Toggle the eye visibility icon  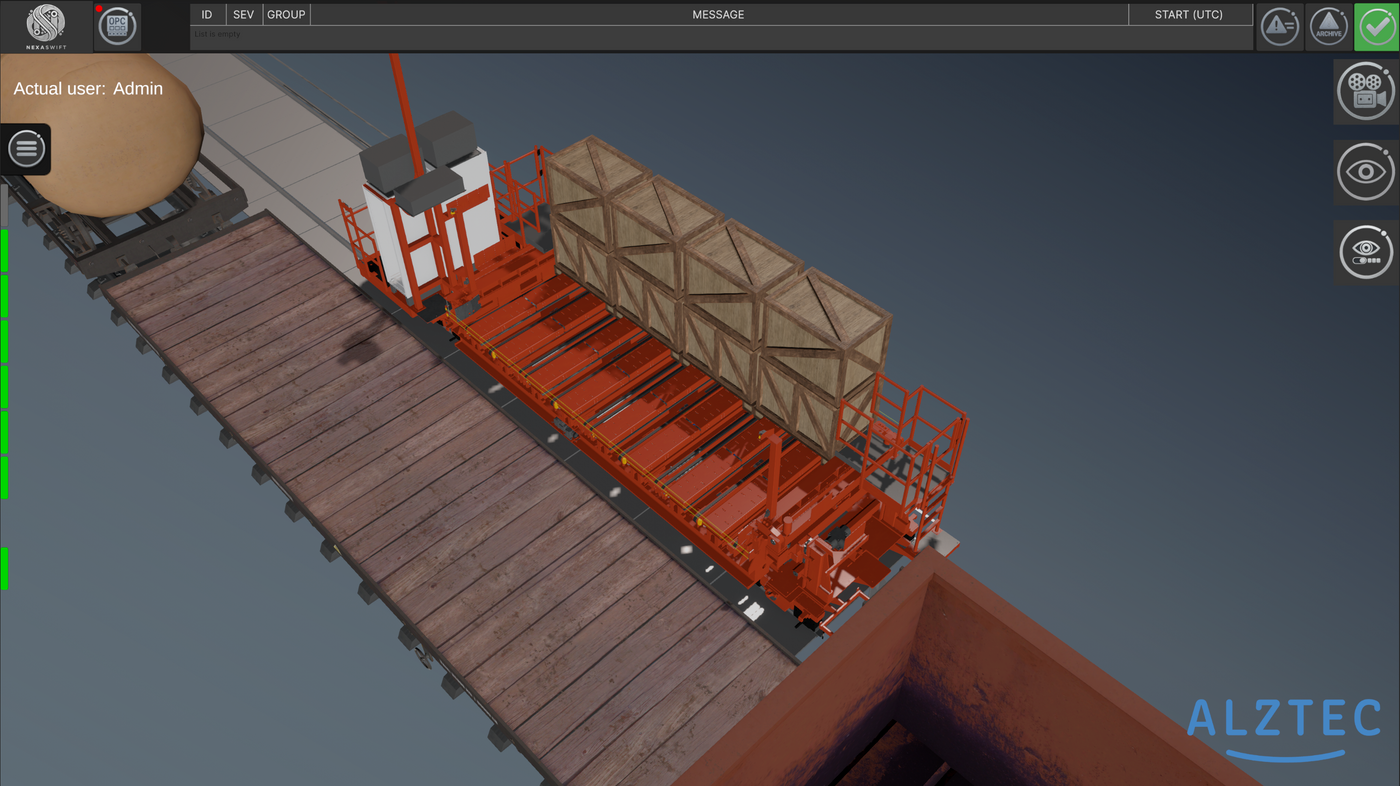click(x=1366, y=172)
